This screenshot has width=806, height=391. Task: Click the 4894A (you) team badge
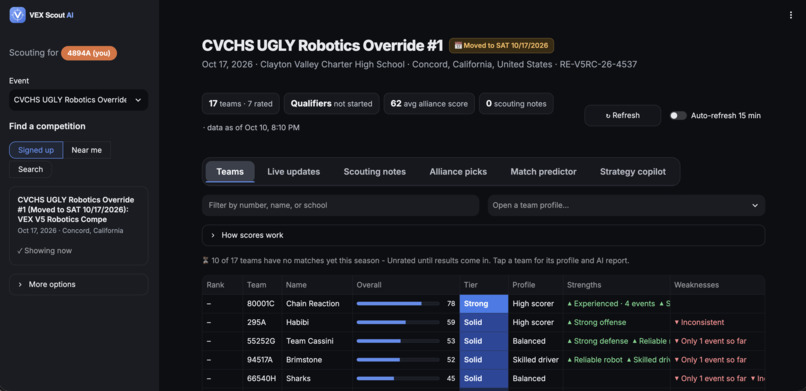coord(89,53)
